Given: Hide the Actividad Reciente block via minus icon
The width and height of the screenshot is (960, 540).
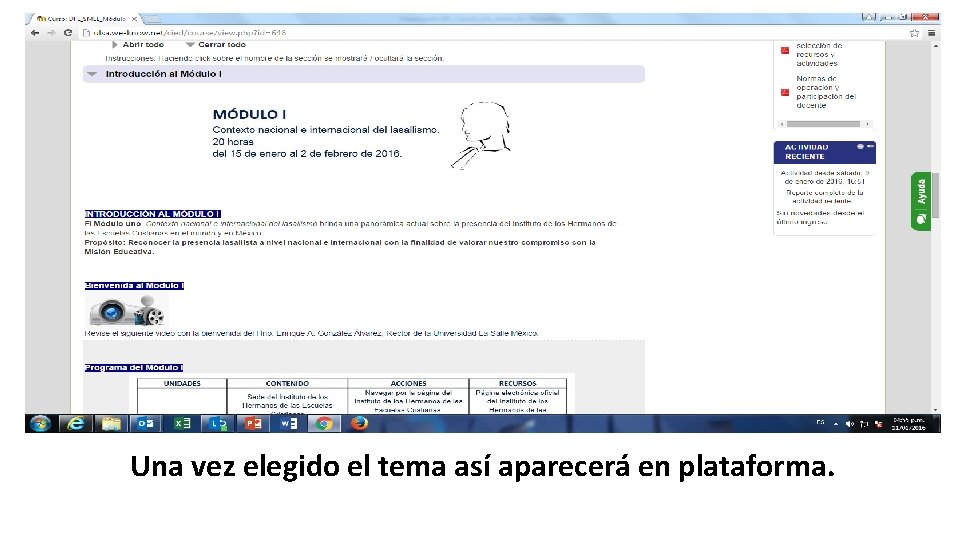Looking at the screenshot, I should click(870, 147).
